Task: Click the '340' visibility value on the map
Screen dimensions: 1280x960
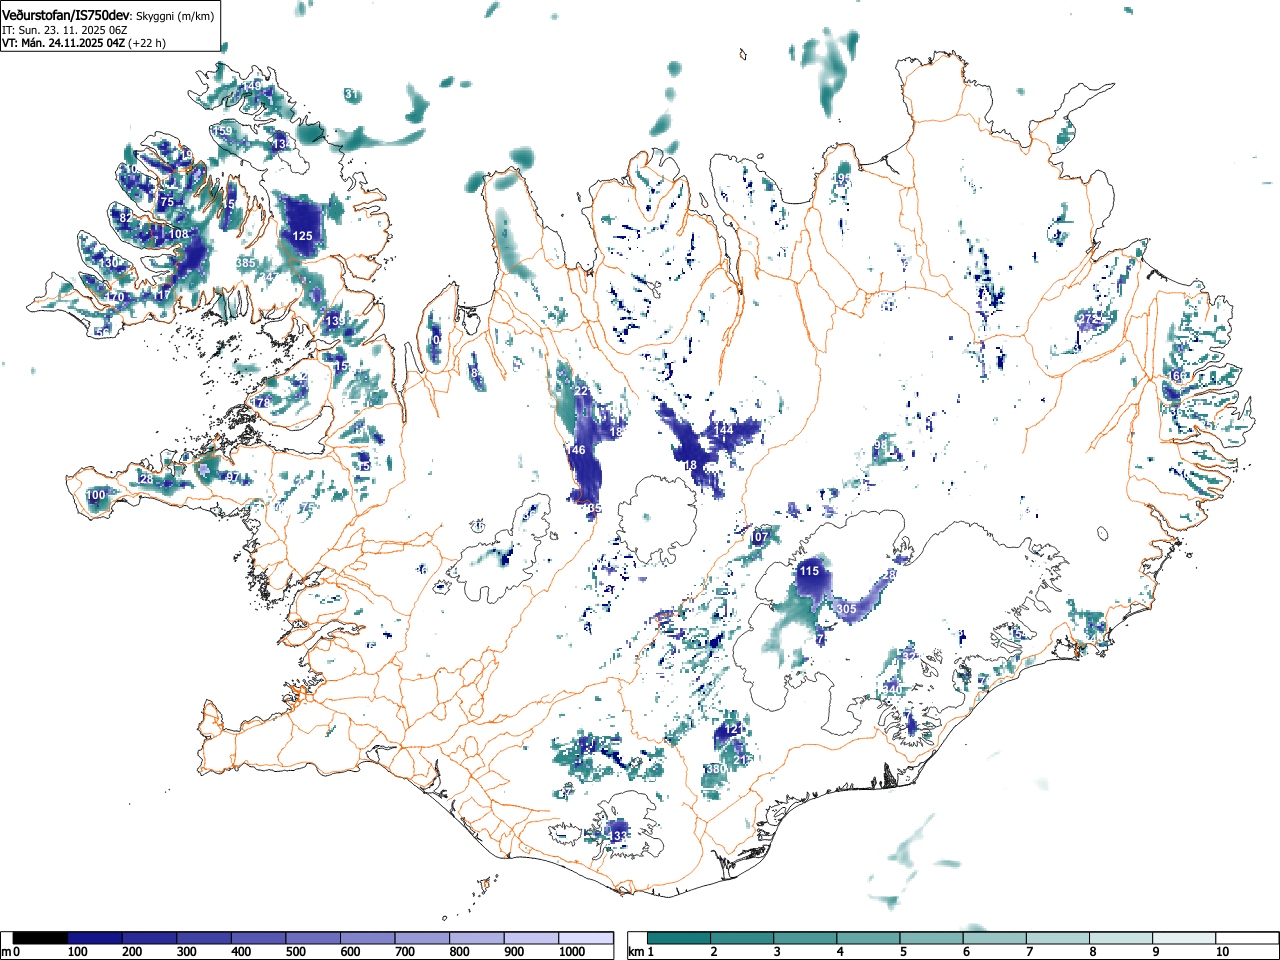Action: 892,690
